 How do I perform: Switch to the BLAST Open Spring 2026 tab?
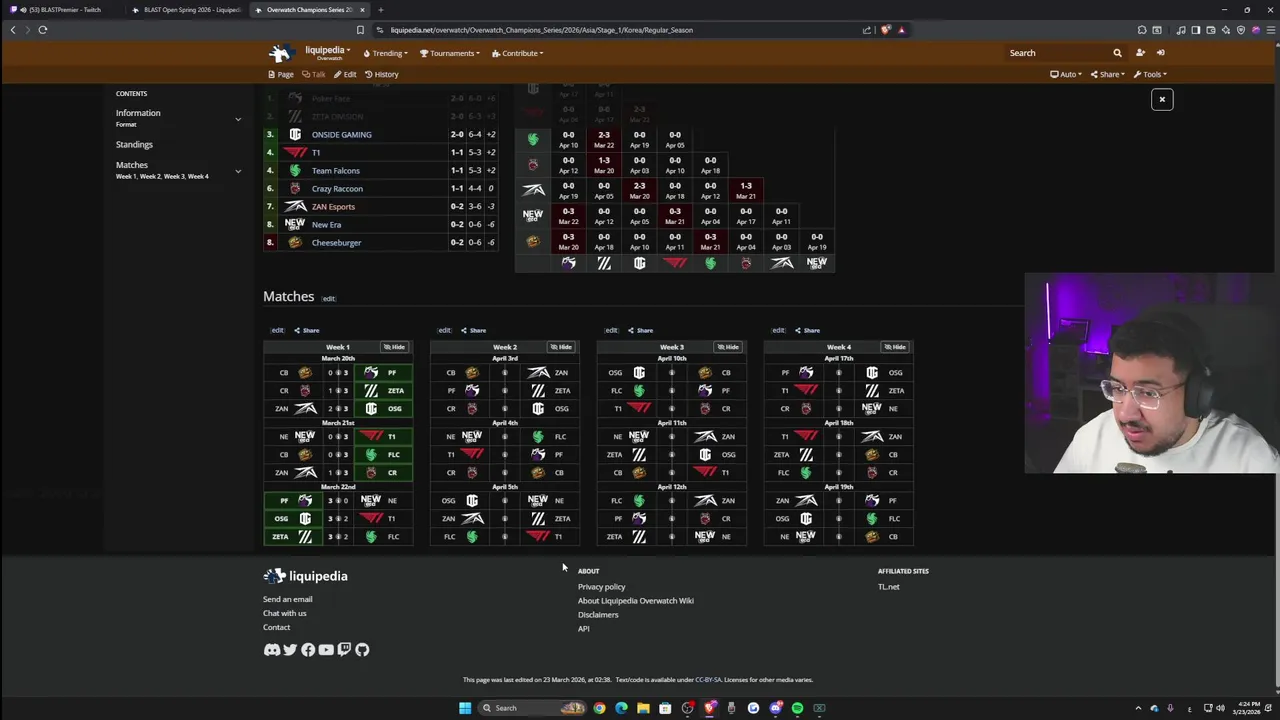coord(186,10)
